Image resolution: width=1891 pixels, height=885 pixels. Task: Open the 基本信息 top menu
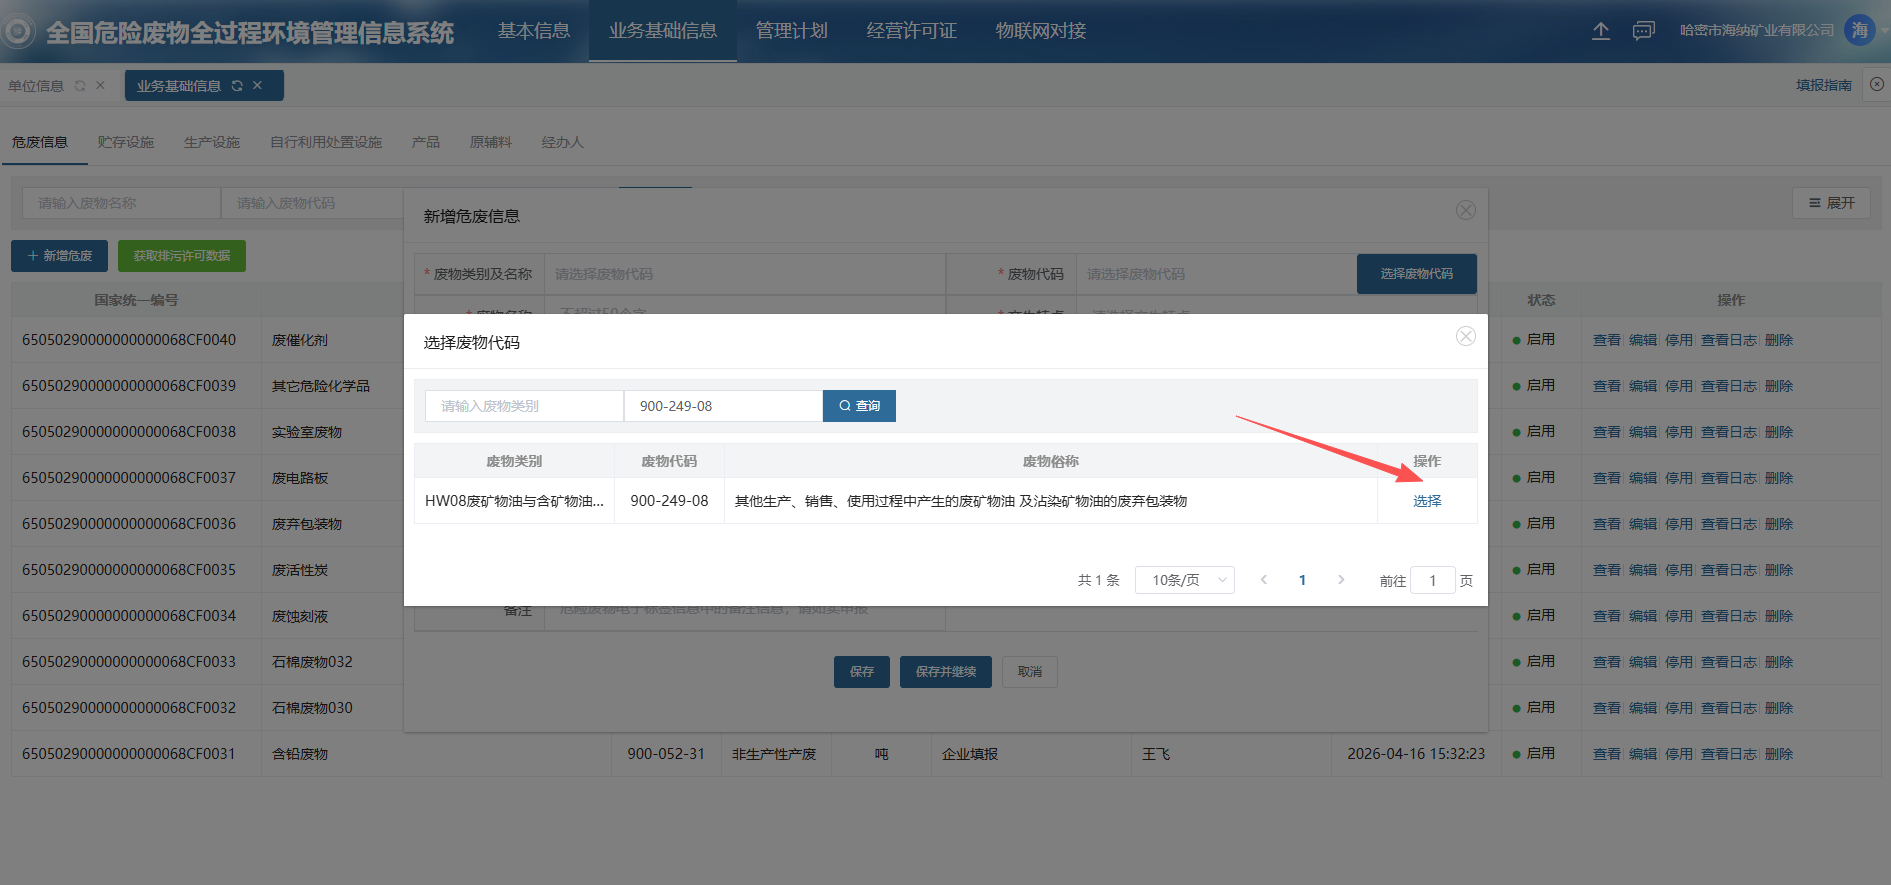coord(534,31)
